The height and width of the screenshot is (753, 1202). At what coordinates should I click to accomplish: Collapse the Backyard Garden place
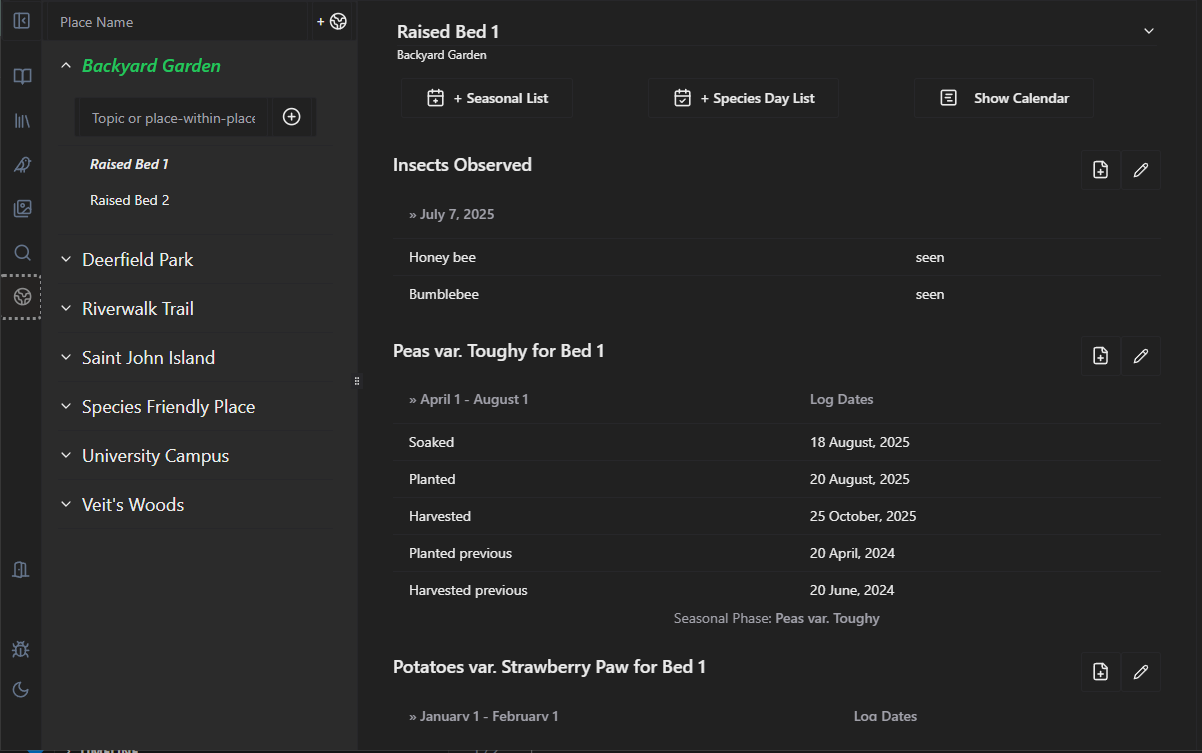[66, 66]
